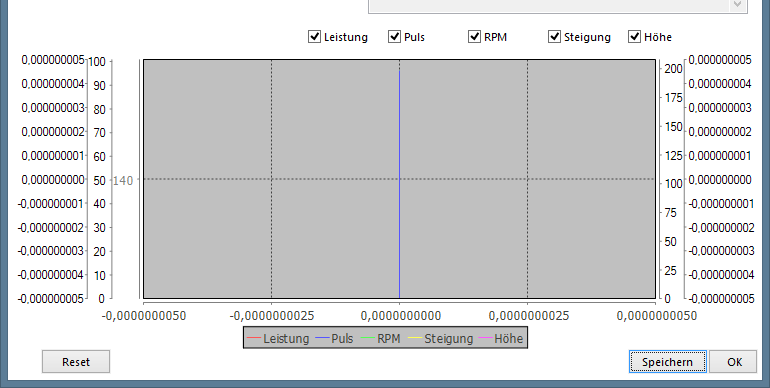770x388 pixels.
Task: Click the 140 marker label
Action: tap(123, 181)
